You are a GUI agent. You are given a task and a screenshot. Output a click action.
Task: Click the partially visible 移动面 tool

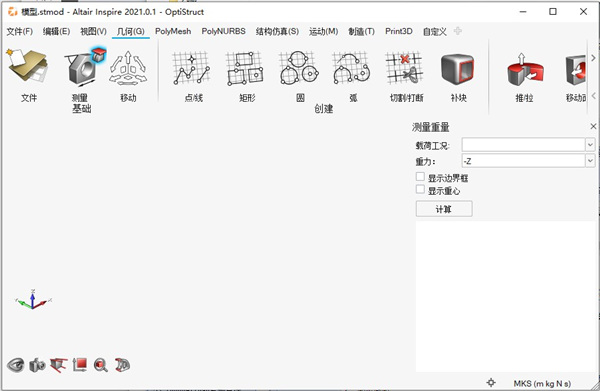pos(576,70)
